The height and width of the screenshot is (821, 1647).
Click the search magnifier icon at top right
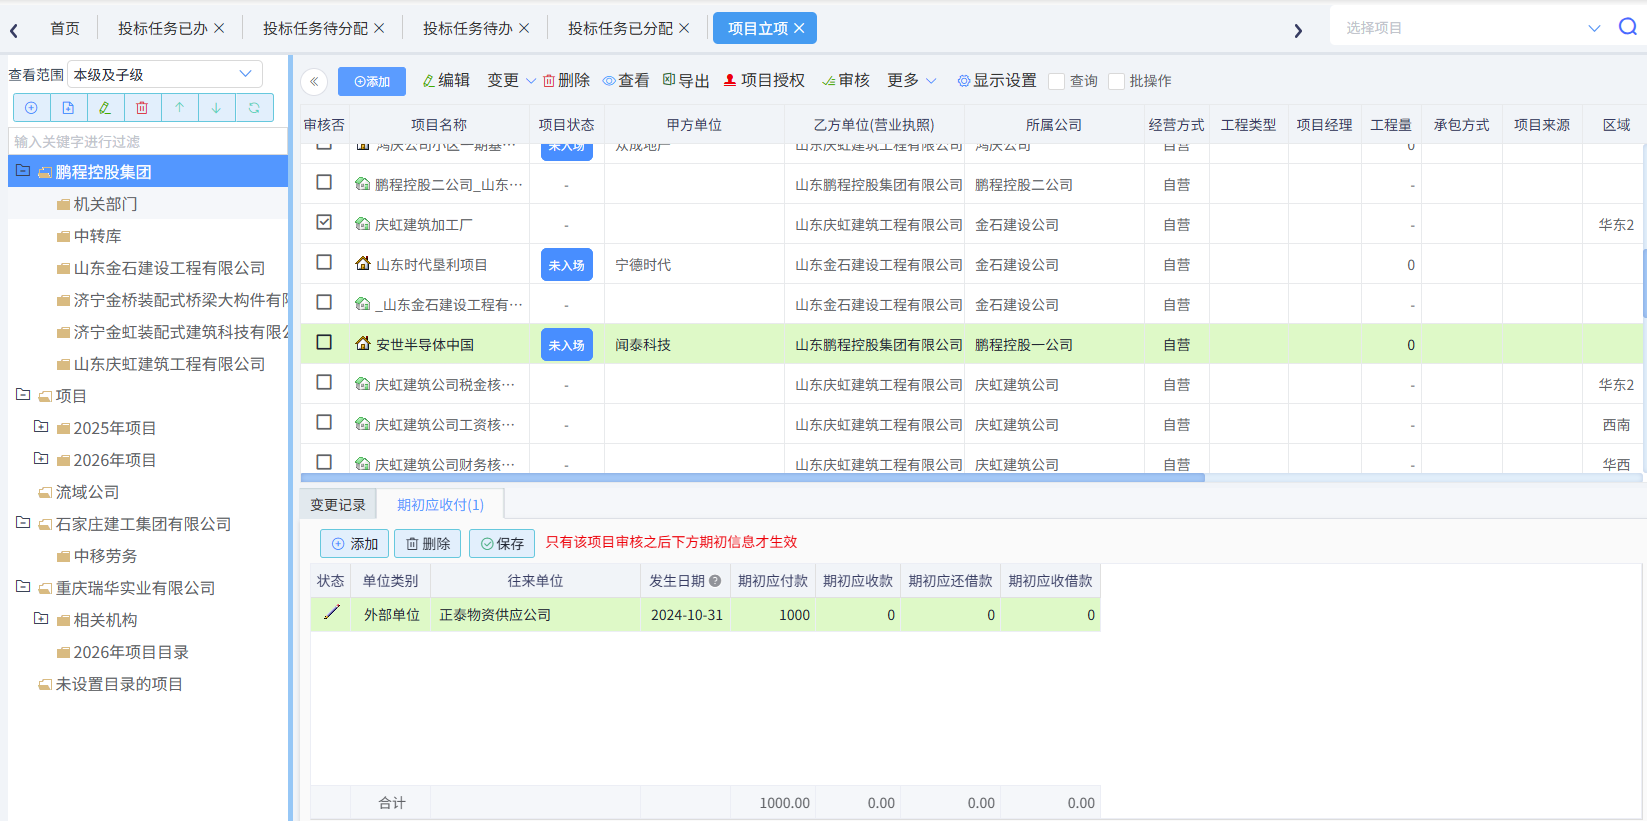tap(1627, 28)
